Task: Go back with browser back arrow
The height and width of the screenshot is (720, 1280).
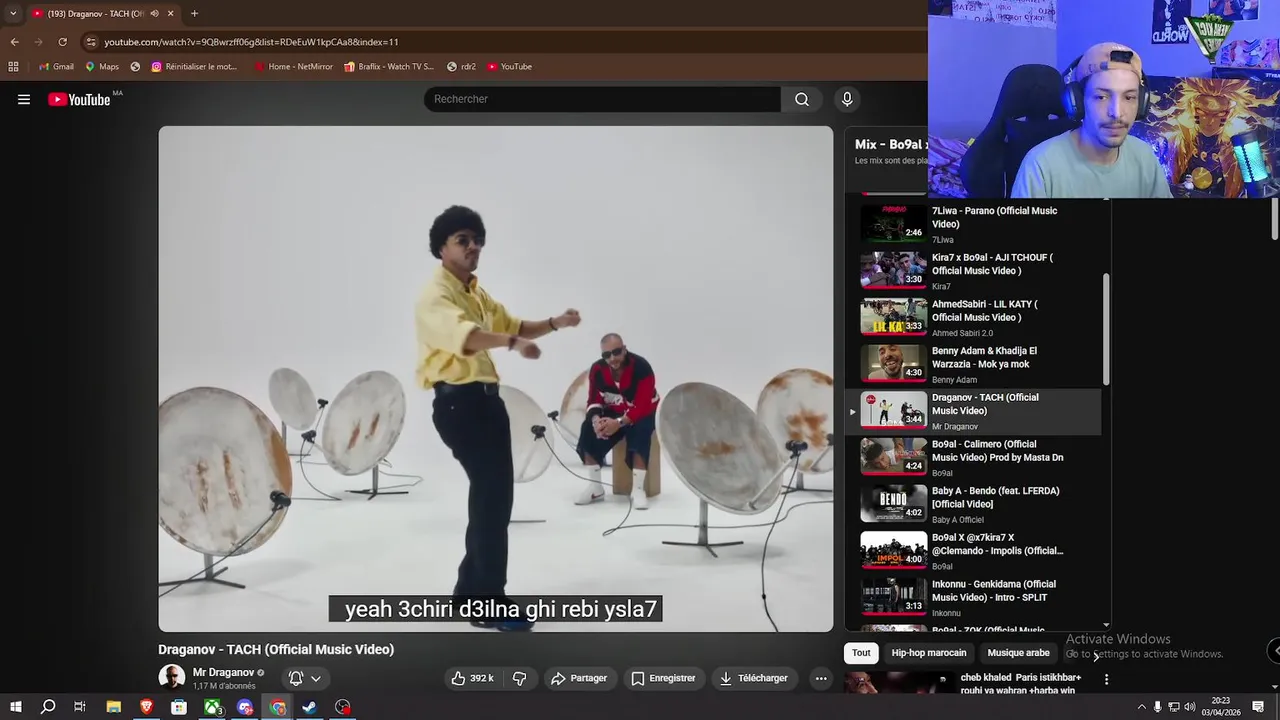Action: click(14, 42)
